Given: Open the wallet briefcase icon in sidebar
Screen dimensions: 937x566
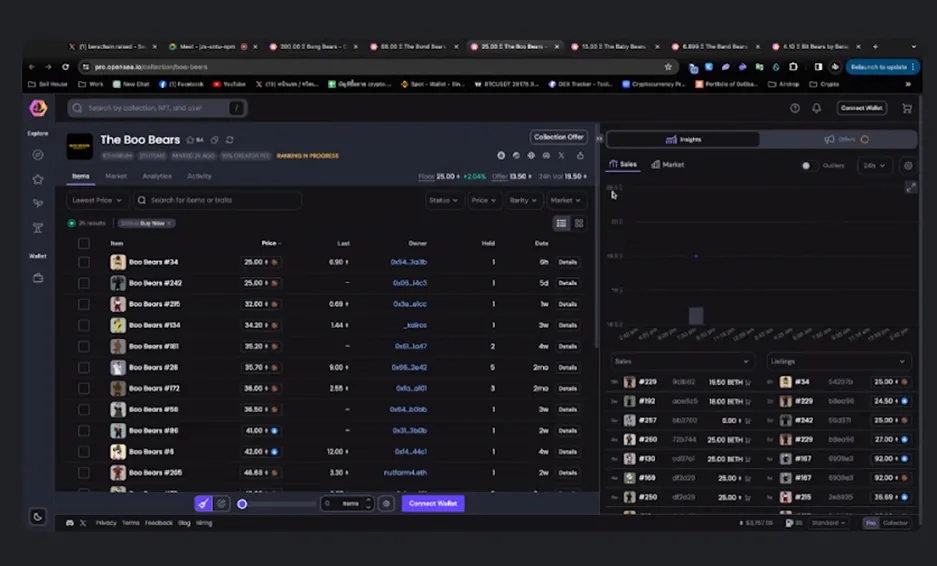Looking at the screenshot, I should coord(38,278).
